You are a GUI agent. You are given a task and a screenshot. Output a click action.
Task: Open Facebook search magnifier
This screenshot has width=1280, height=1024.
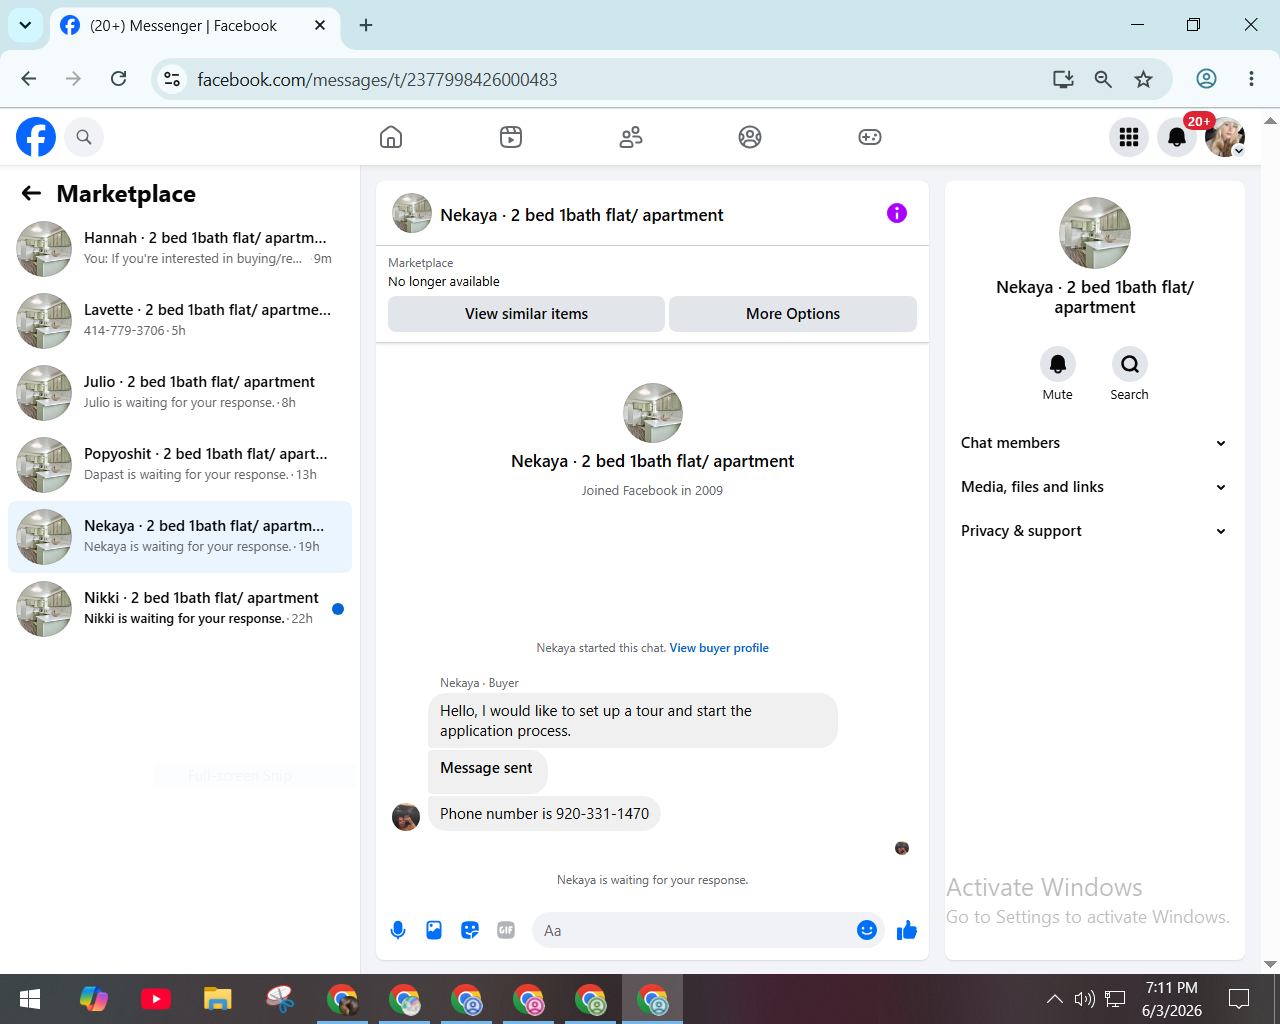[x=84, y=137]
